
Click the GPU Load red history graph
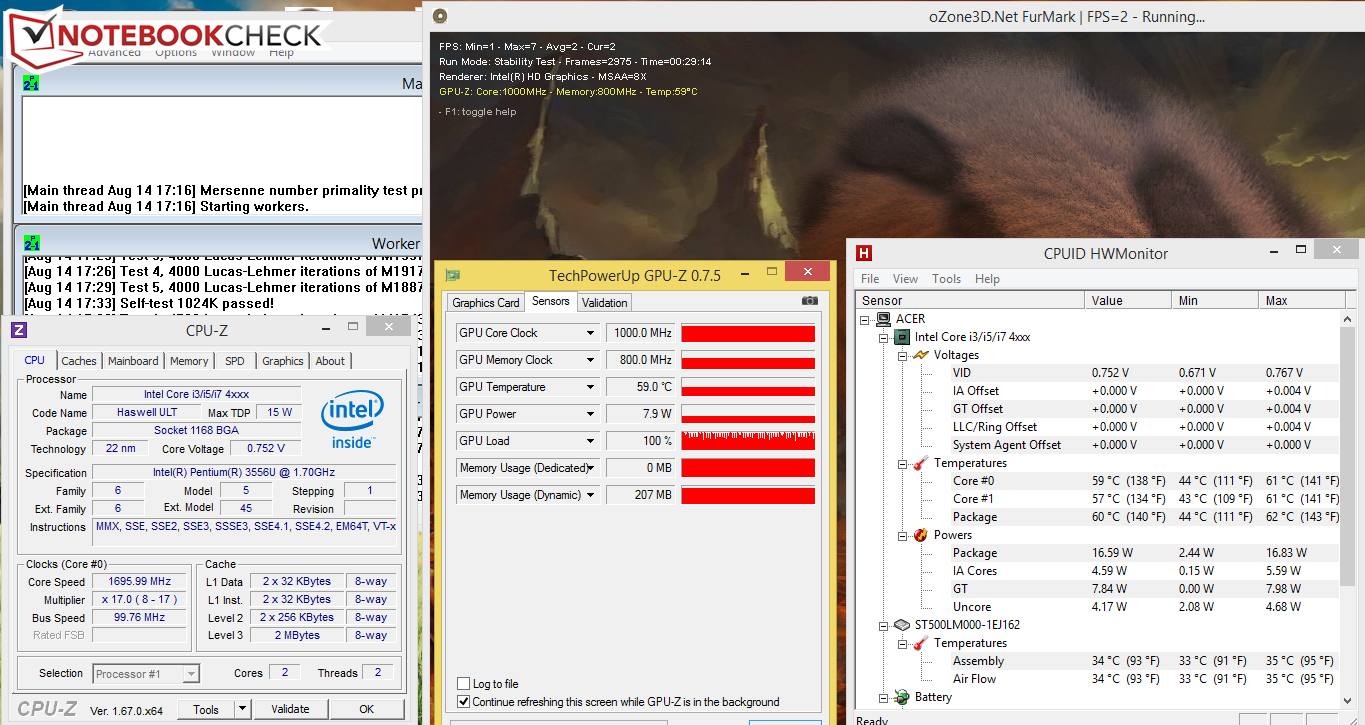pos(748,441)
